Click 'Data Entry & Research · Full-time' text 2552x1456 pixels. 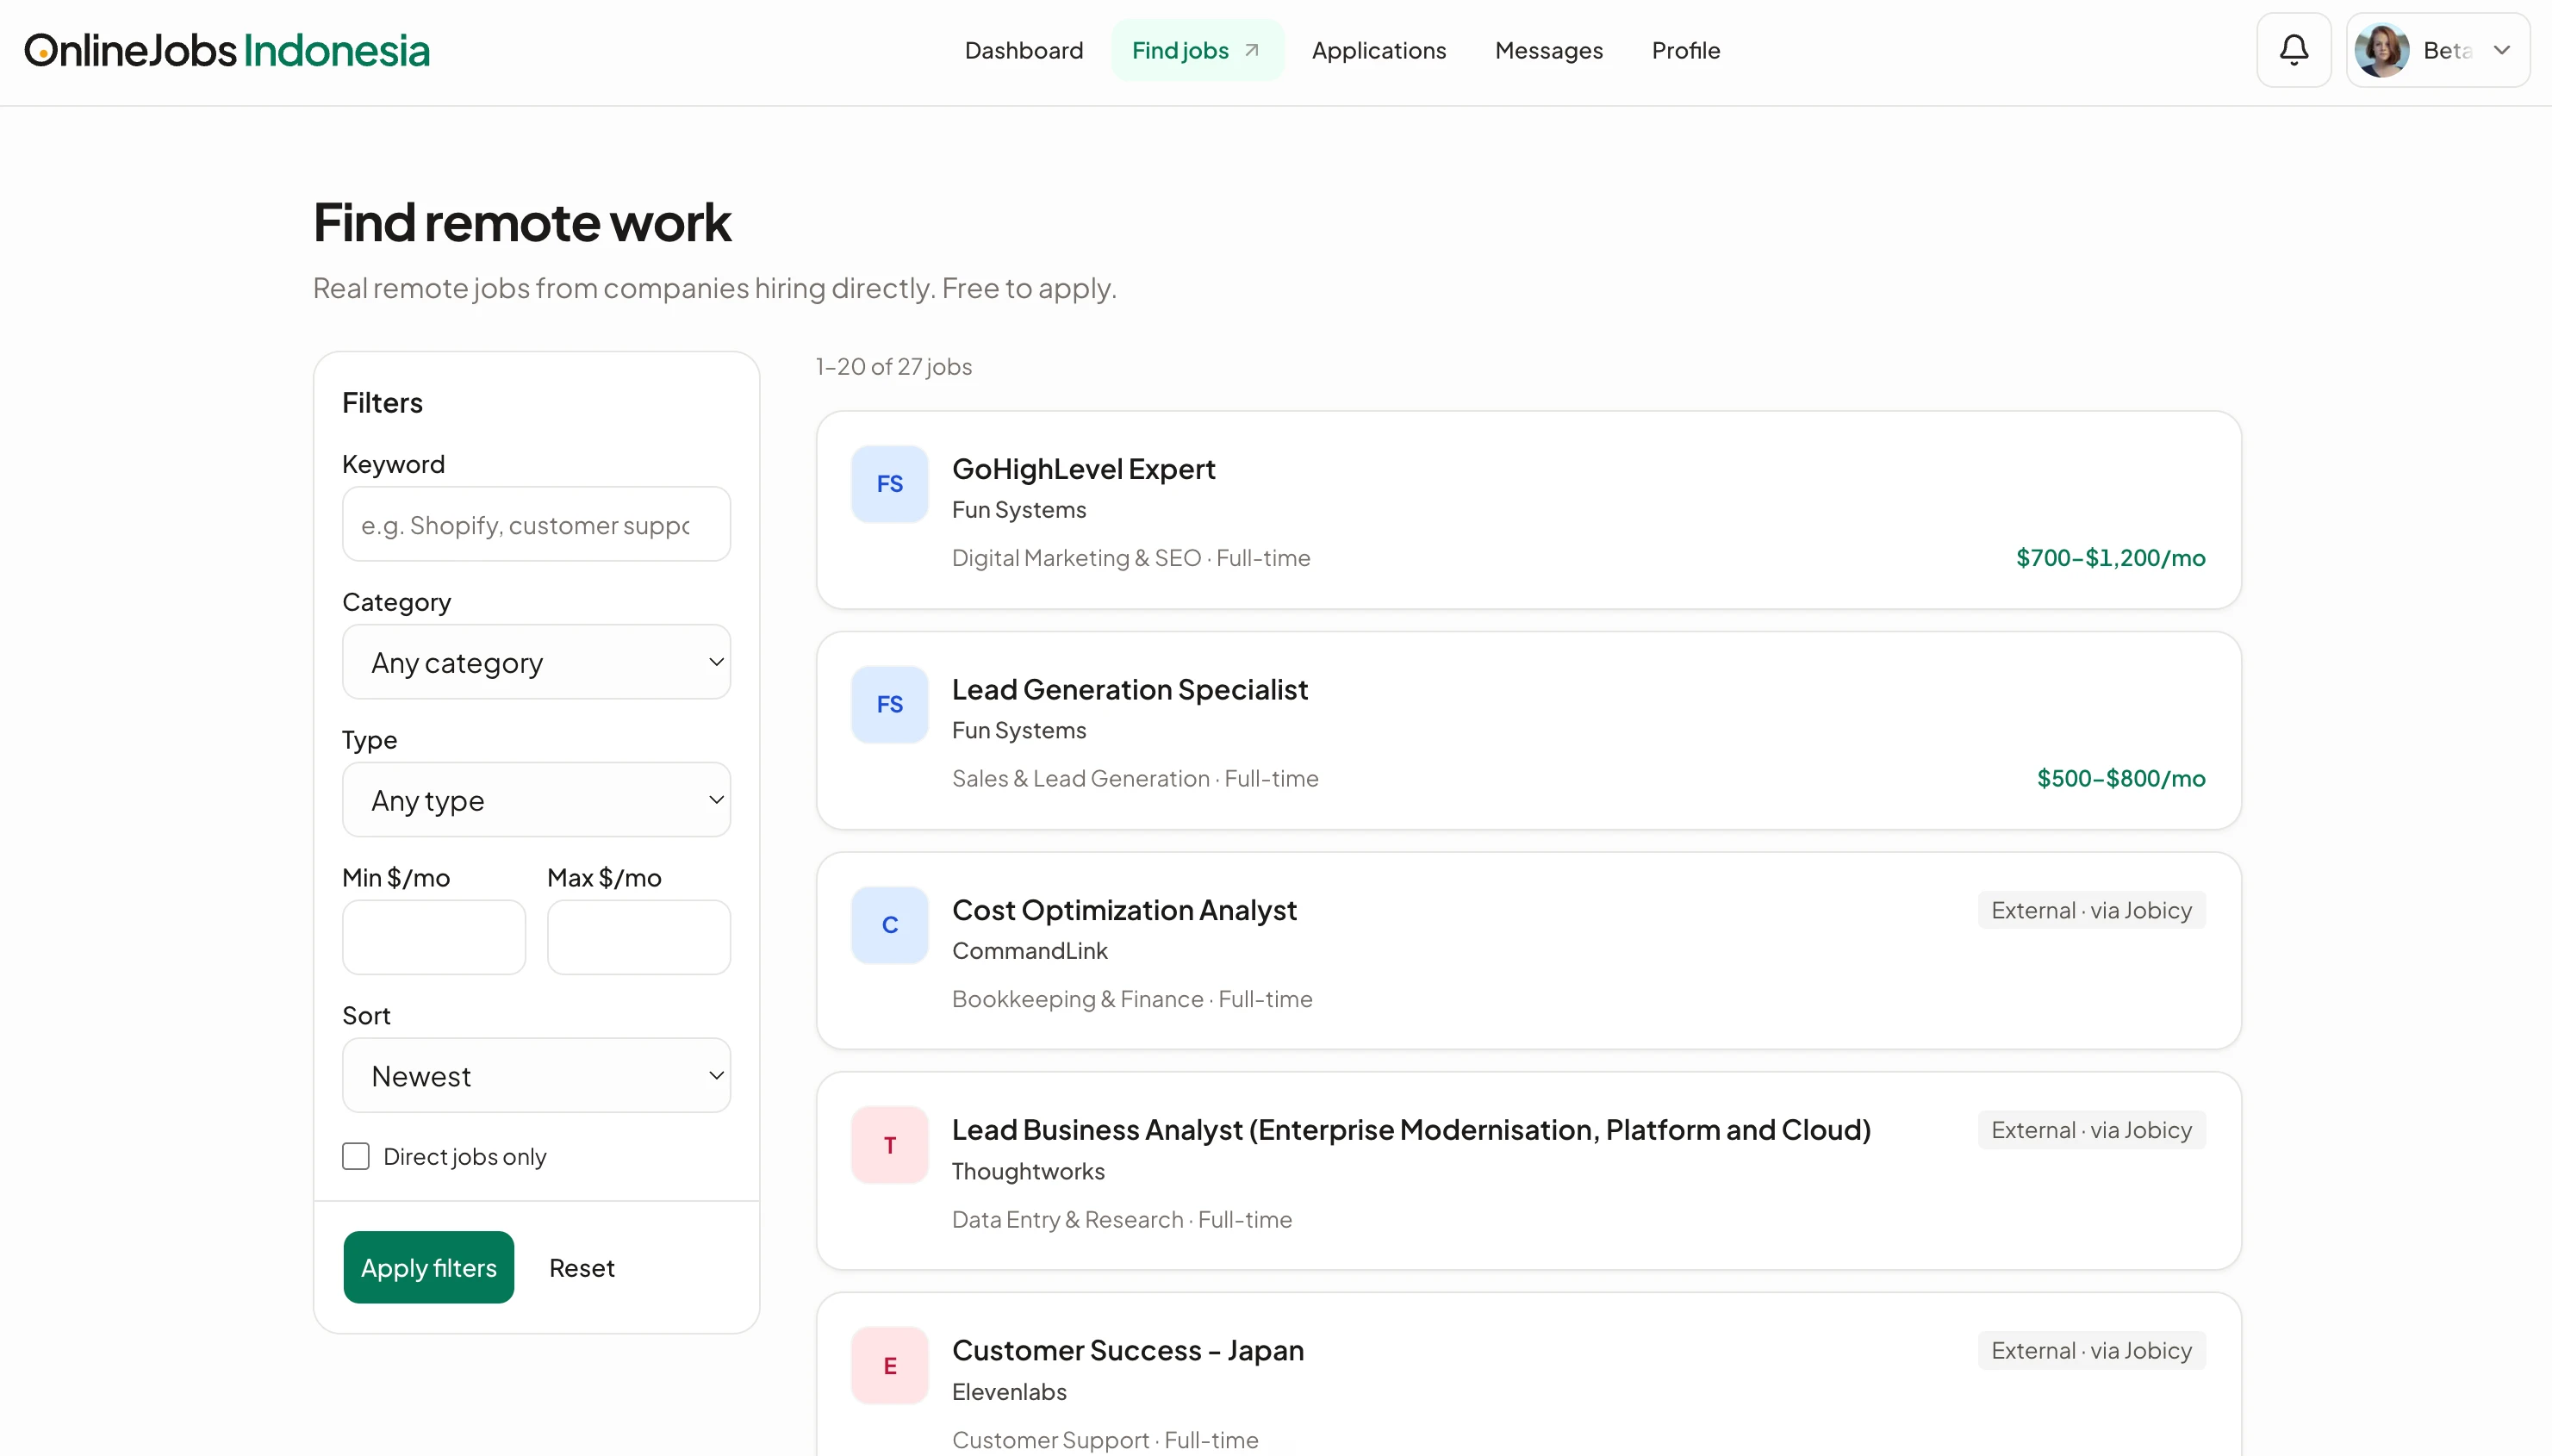coord(1122,1220)
